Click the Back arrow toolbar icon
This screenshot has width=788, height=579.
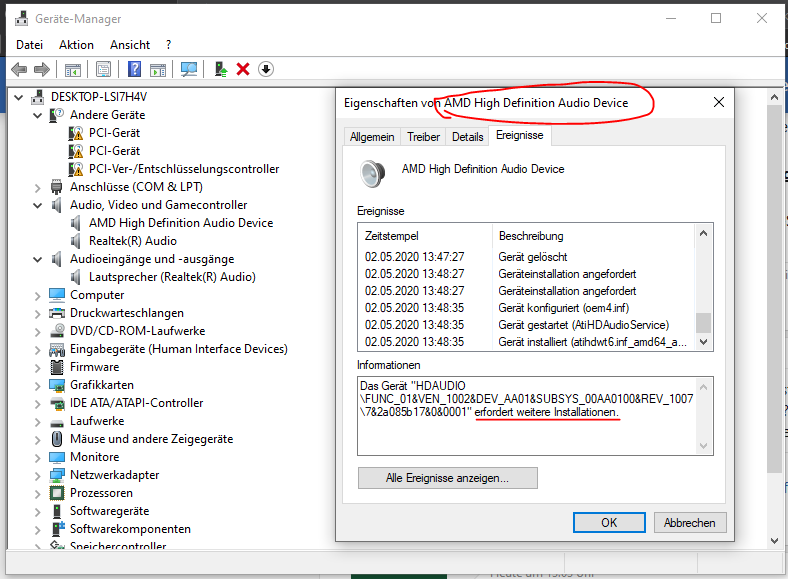click(x=19, y=69)
